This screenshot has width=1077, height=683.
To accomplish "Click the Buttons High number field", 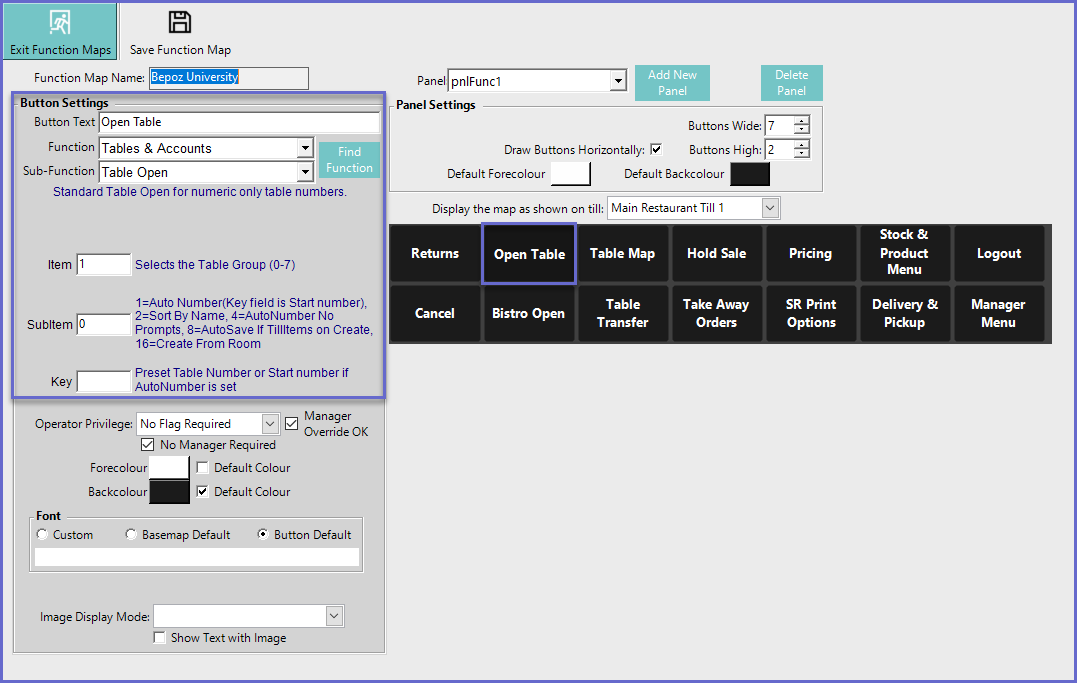I will click(780, 149).
